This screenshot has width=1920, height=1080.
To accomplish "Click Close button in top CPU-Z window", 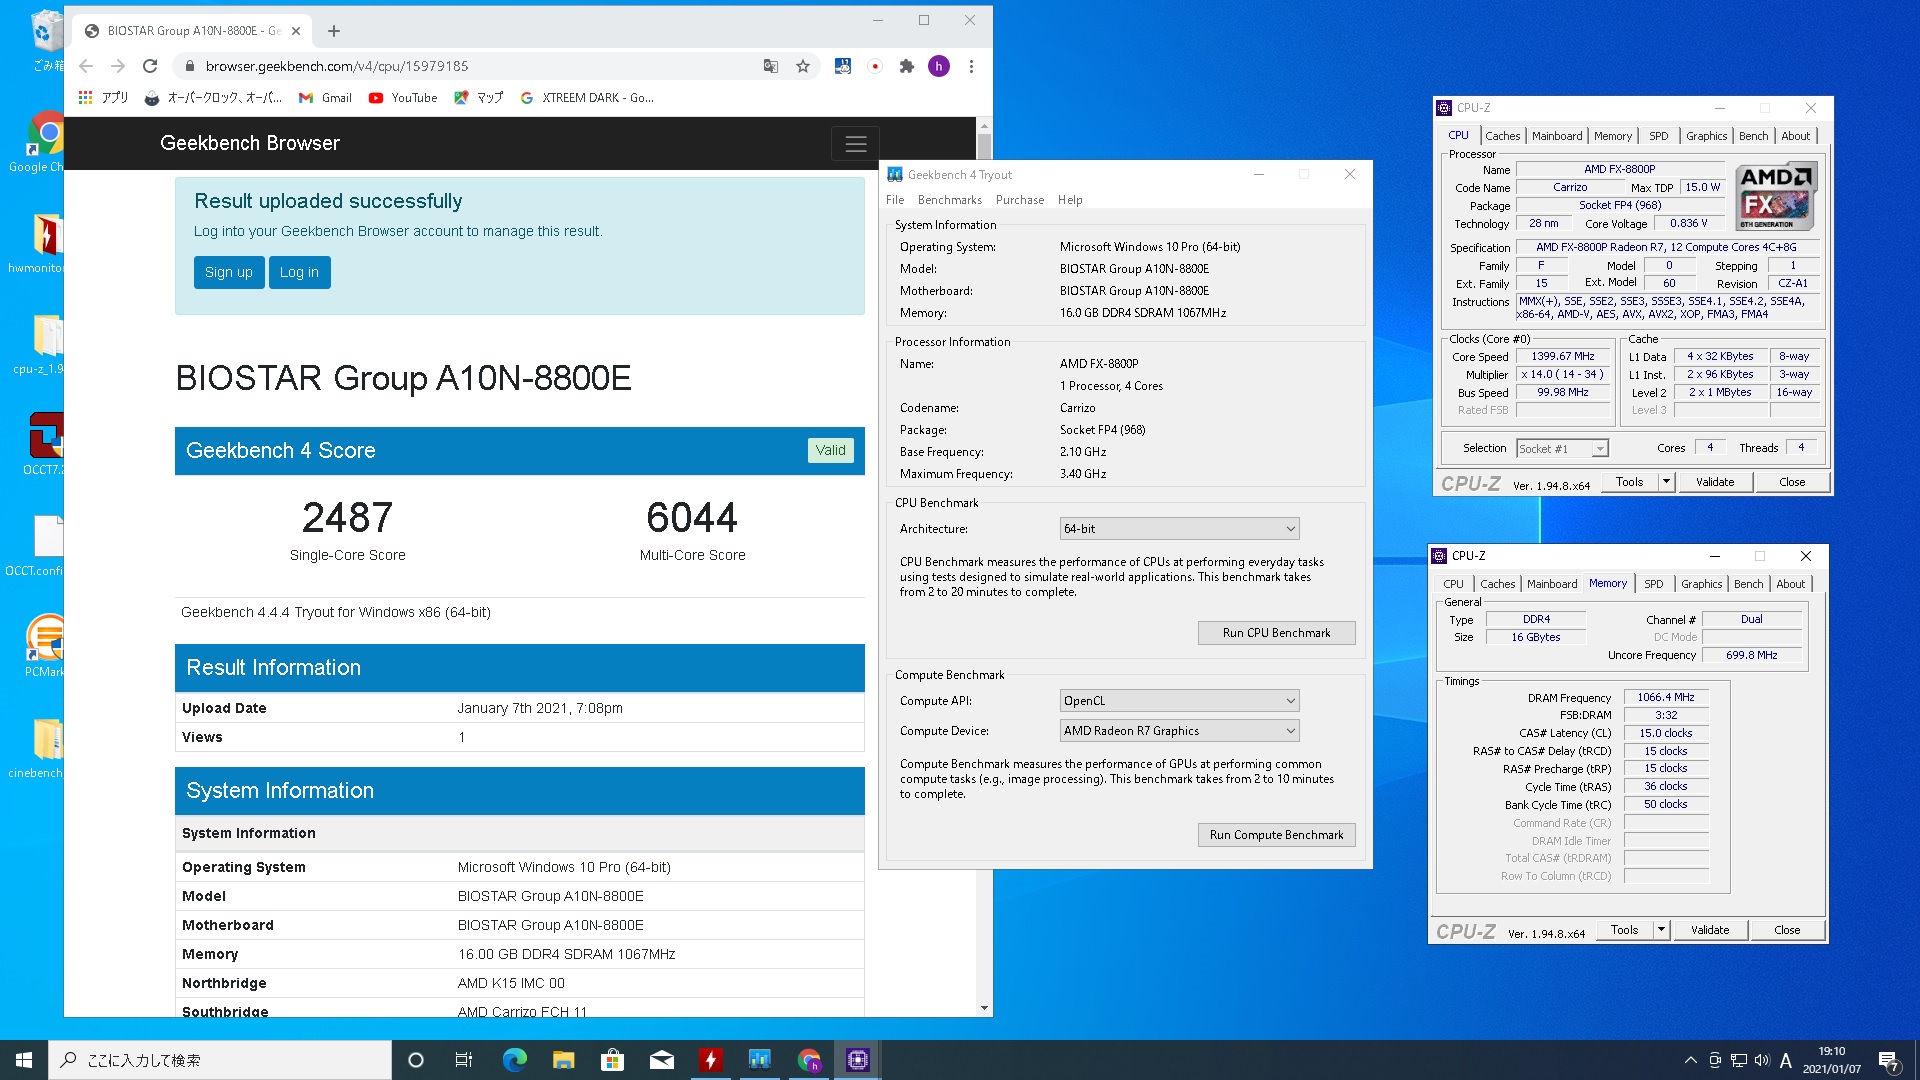I will point(1792,482).
